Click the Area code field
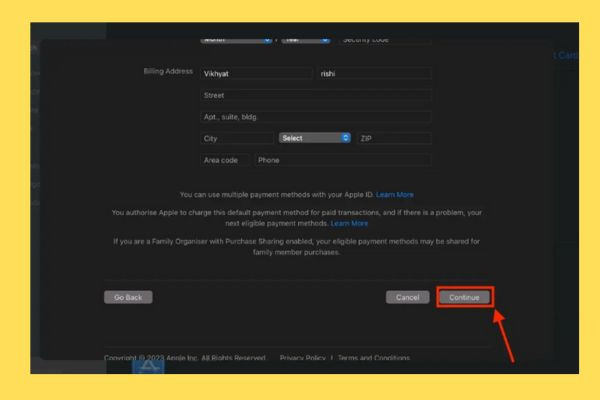Viewport: 600px width, 400px height. coord(225,160)
